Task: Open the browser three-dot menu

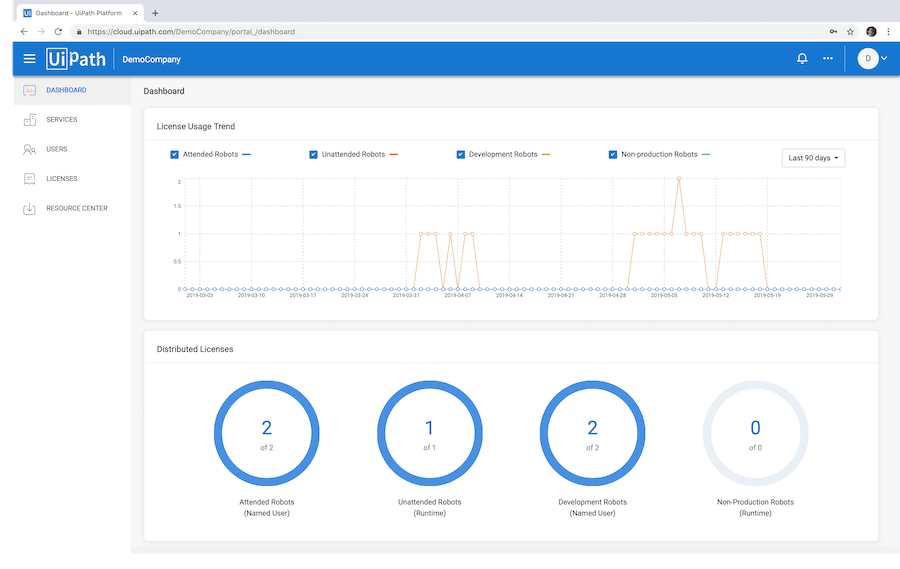Action: point(888,32)
